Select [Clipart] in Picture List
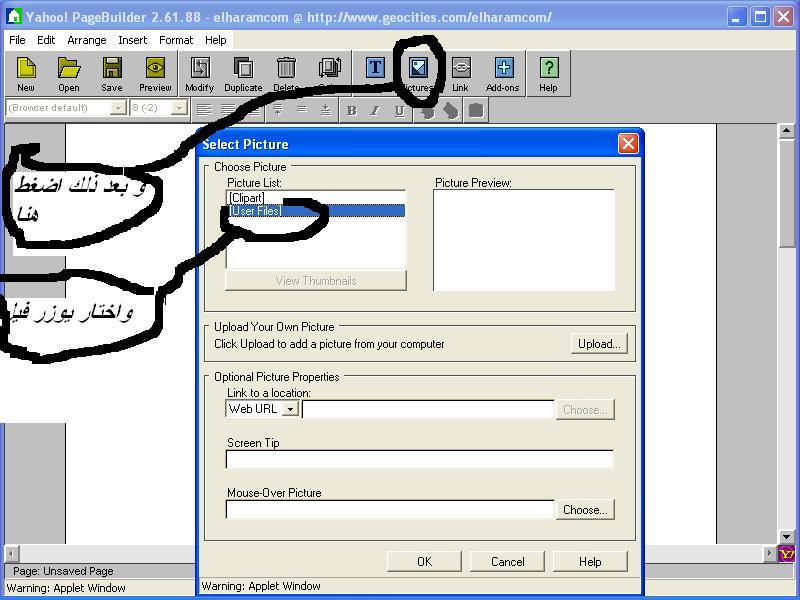 316,197
